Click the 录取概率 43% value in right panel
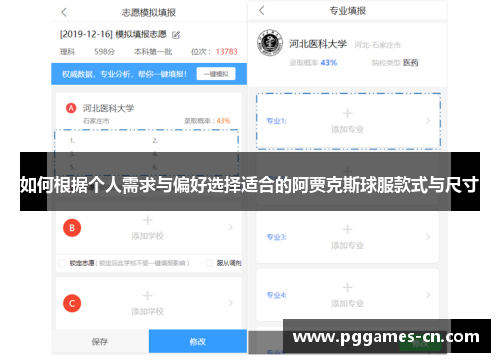Screen dimensions: 500x362 coord(329,63)
